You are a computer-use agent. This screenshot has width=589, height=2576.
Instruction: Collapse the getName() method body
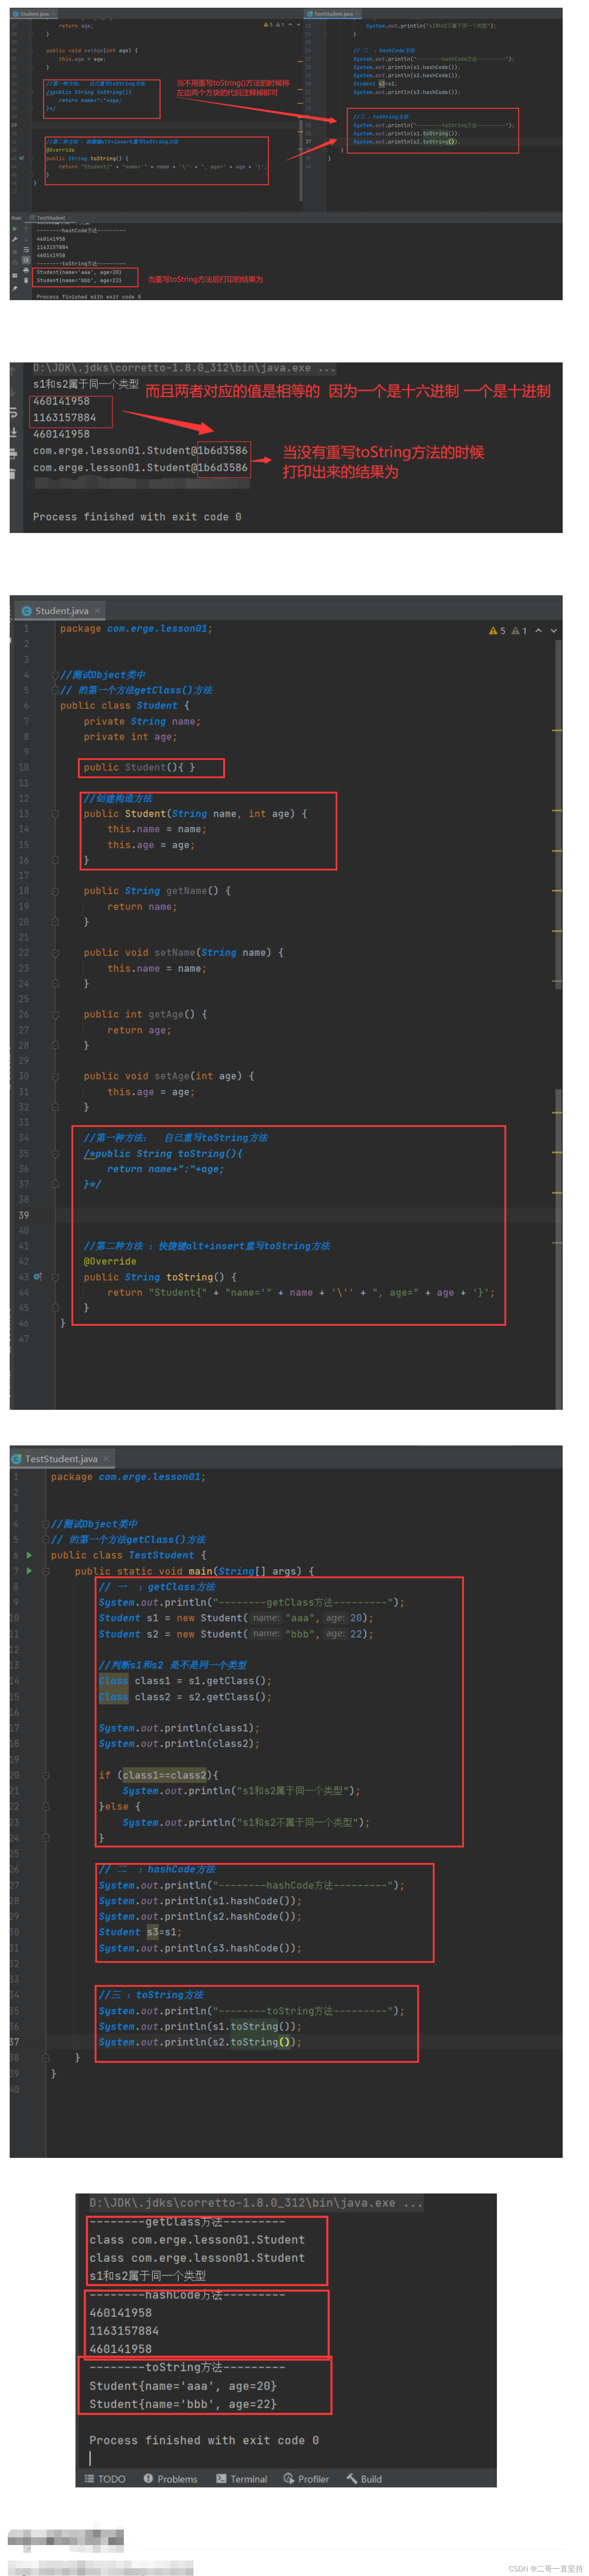[x=55, y=891]
